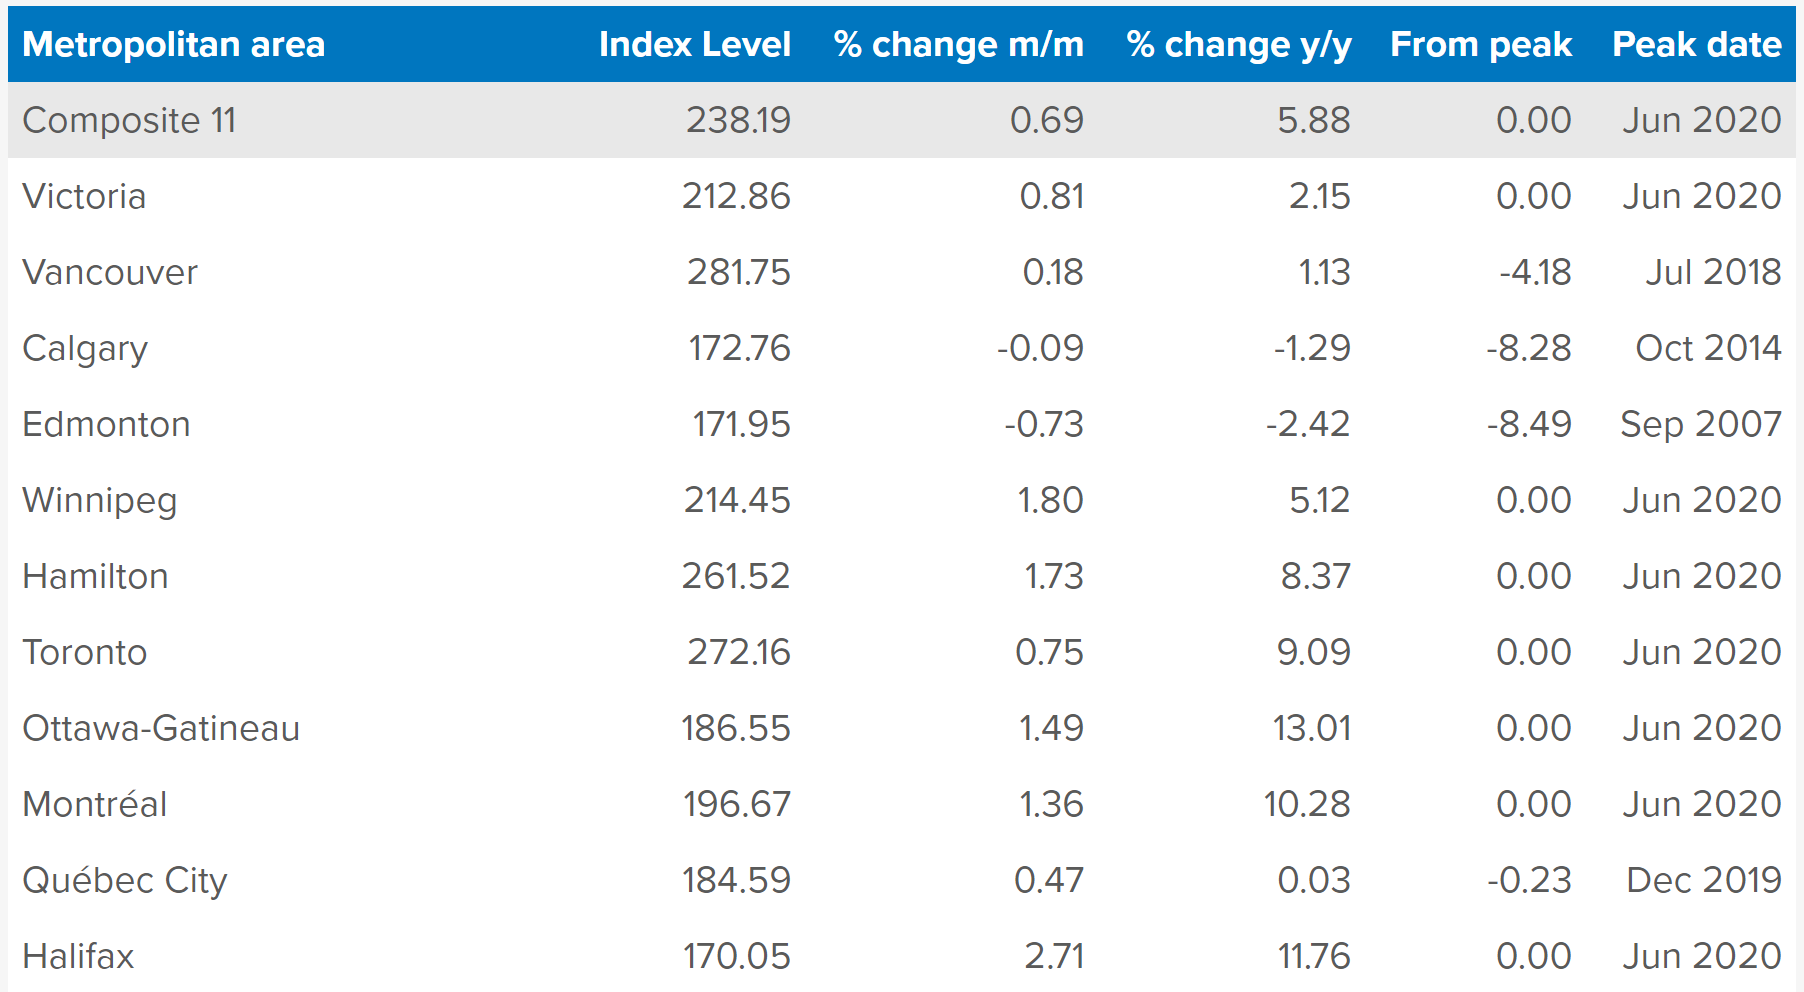Click the Winnipeg metropolitan area cell
This screenshot has height=992, width=1804.
pyautogui.click(x=99, y=500)
